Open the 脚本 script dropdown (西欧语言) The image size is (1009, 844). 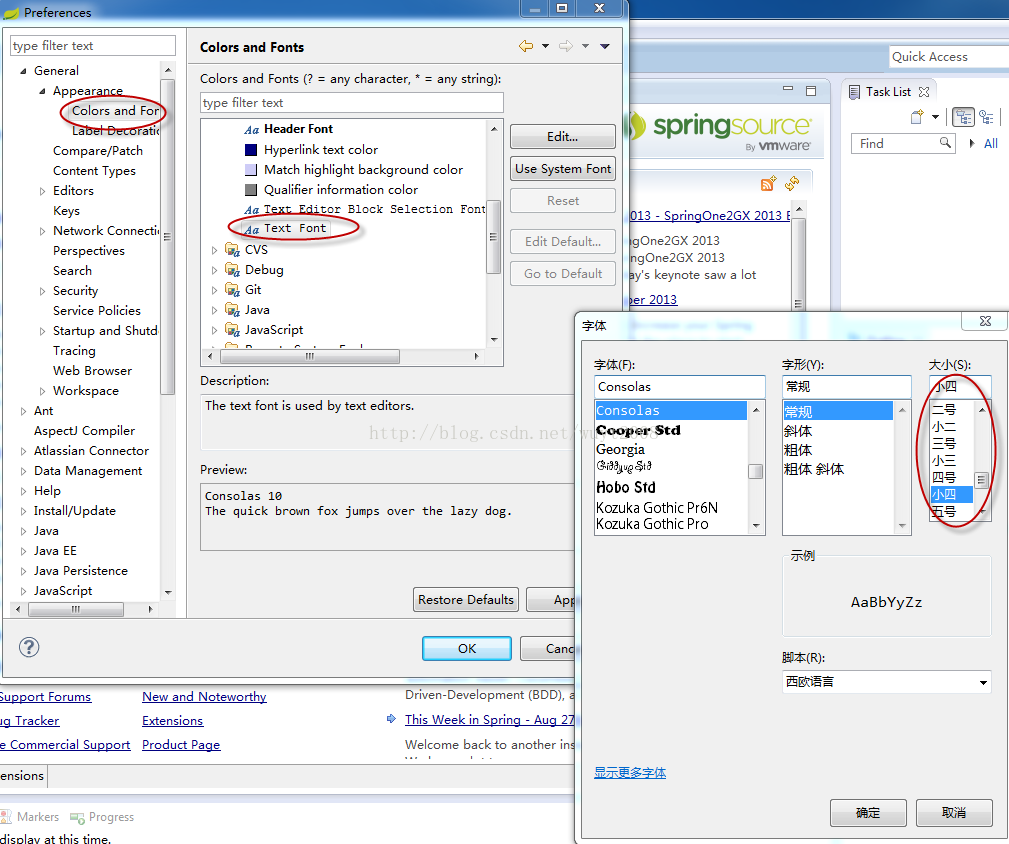(x=886, y=682)
